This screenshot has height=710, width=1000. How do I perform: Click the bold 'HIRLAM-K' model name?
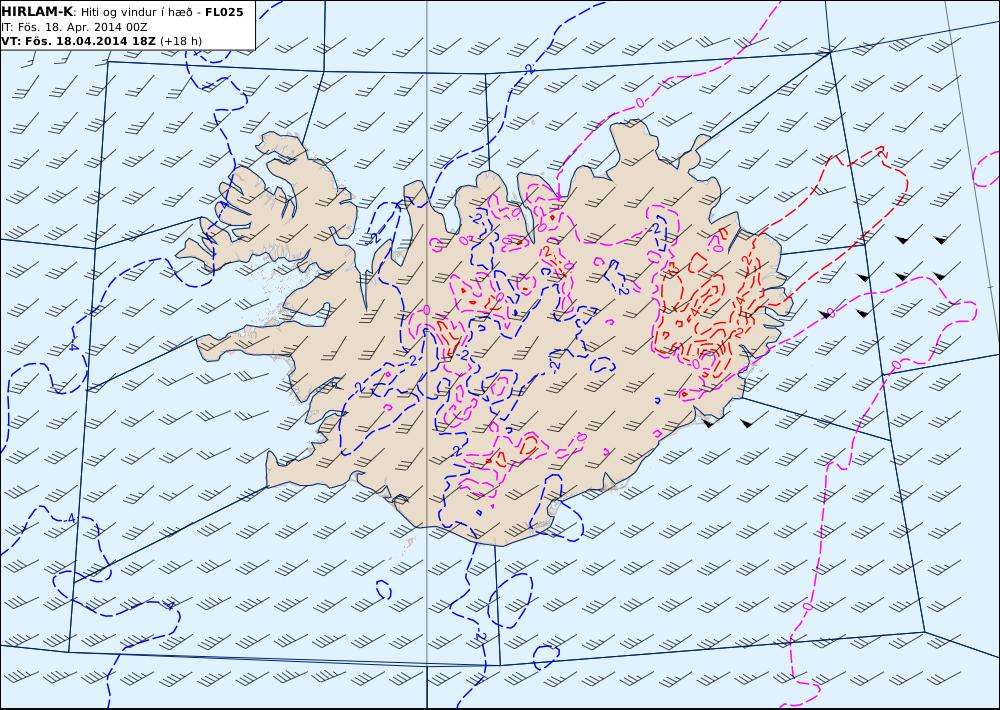[37, 12]
